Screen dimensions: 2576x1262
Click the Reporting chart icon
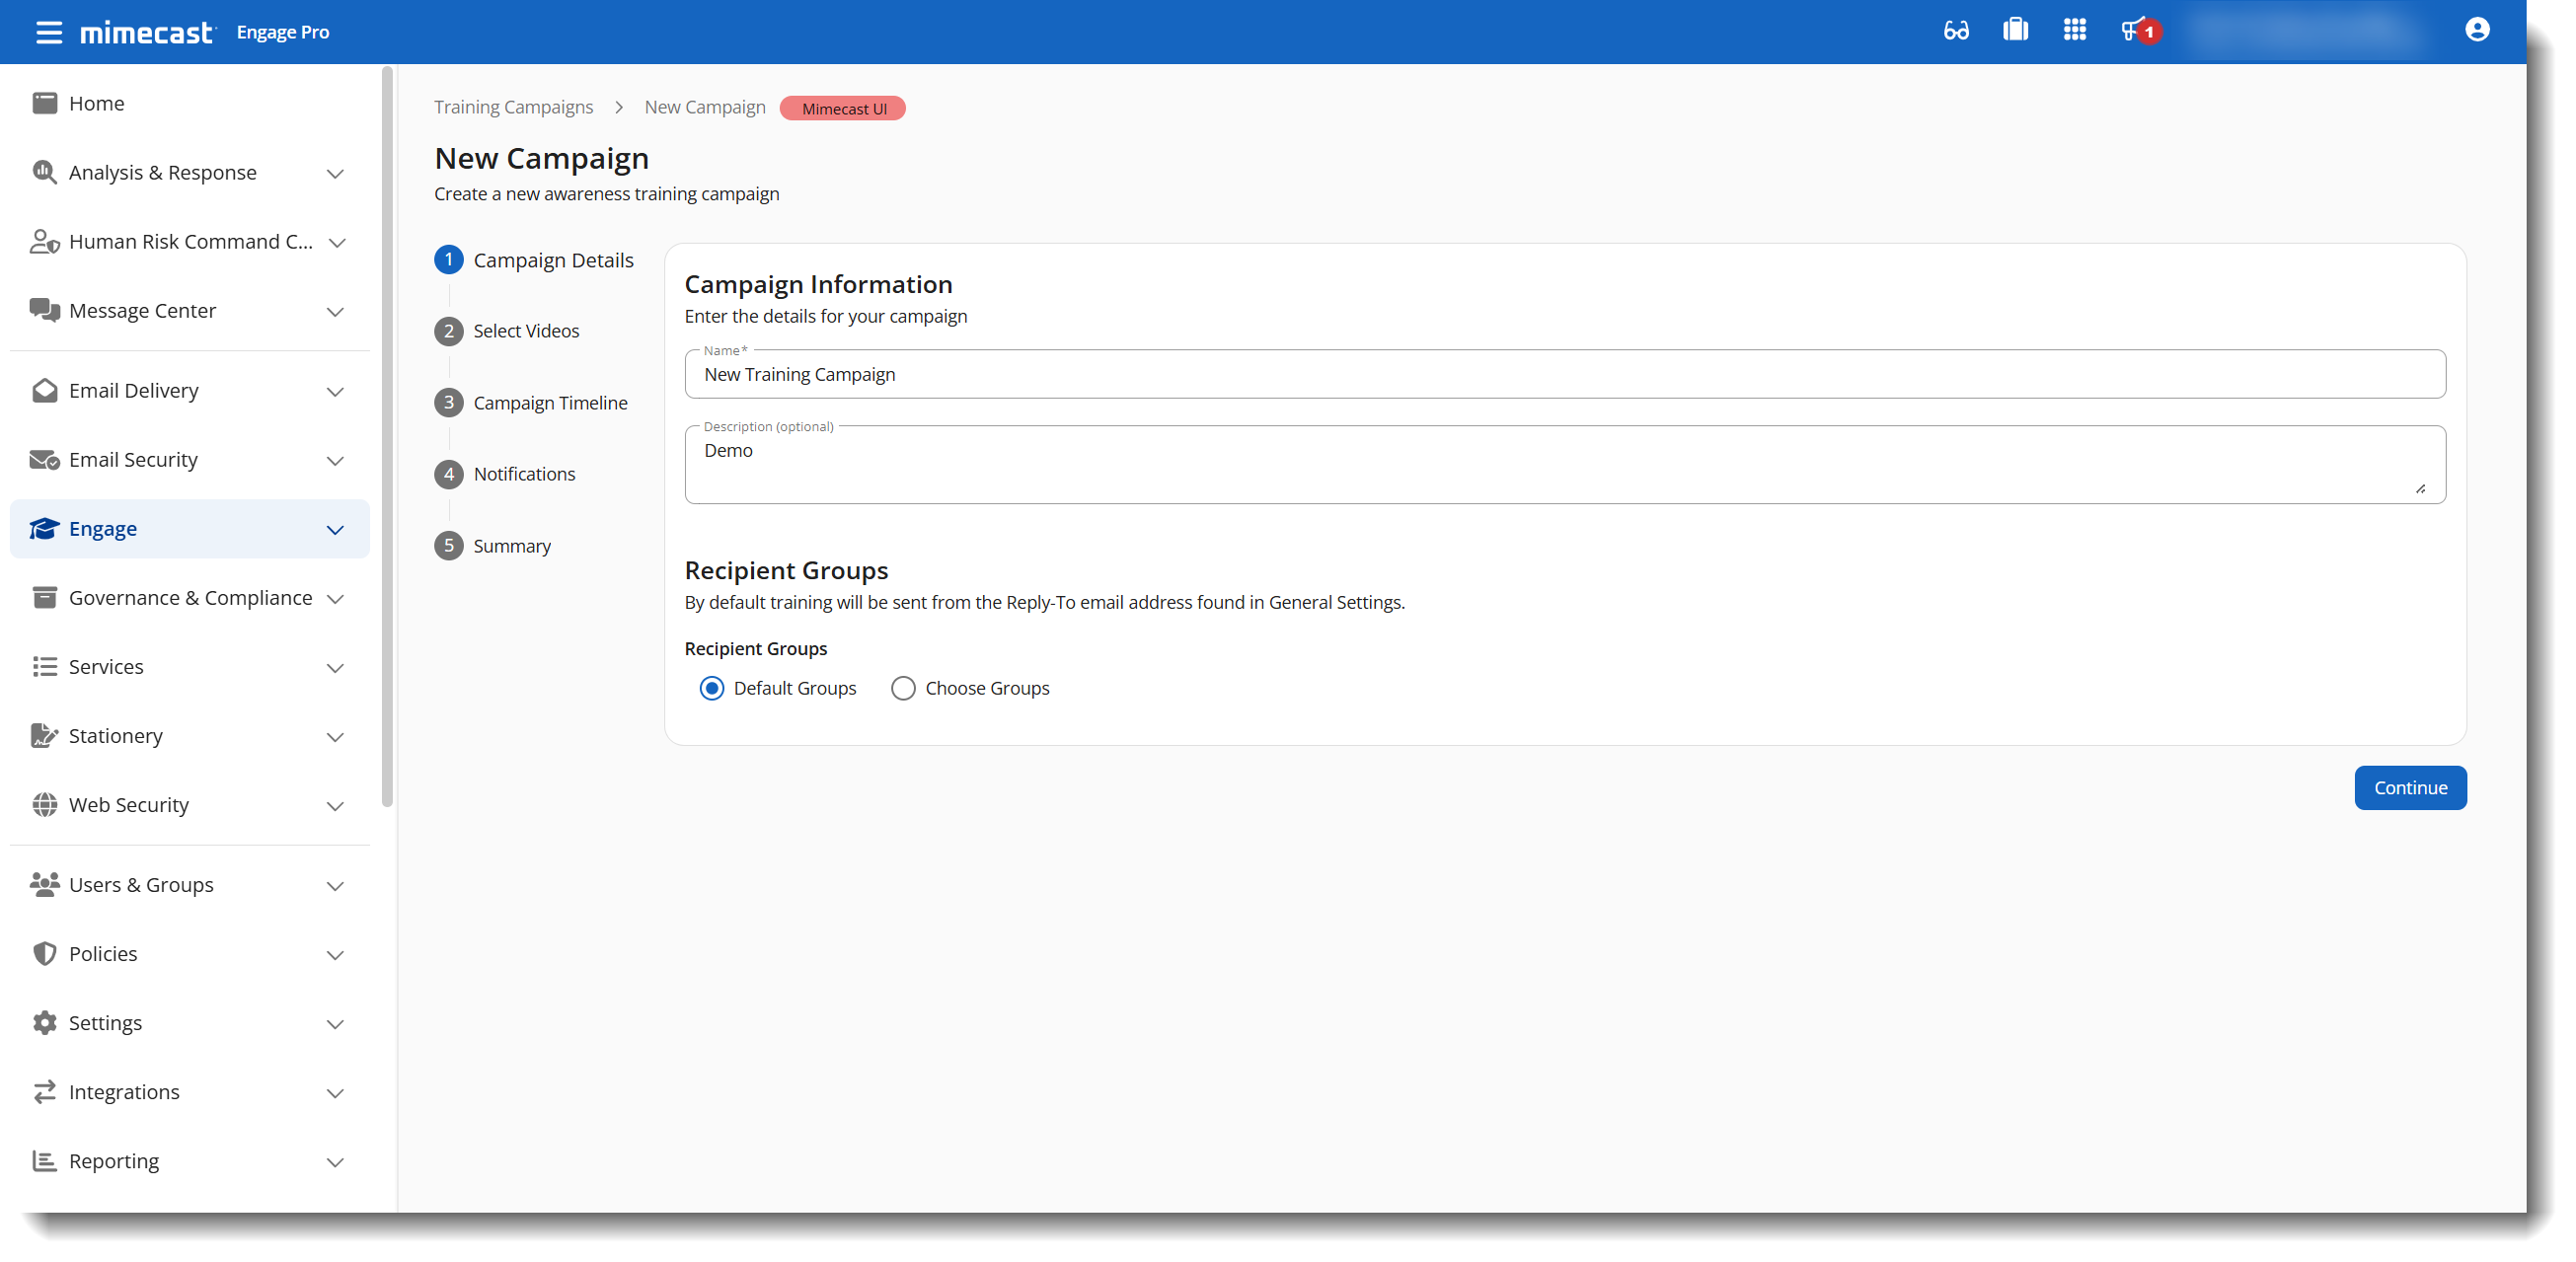pos(44,1160)
